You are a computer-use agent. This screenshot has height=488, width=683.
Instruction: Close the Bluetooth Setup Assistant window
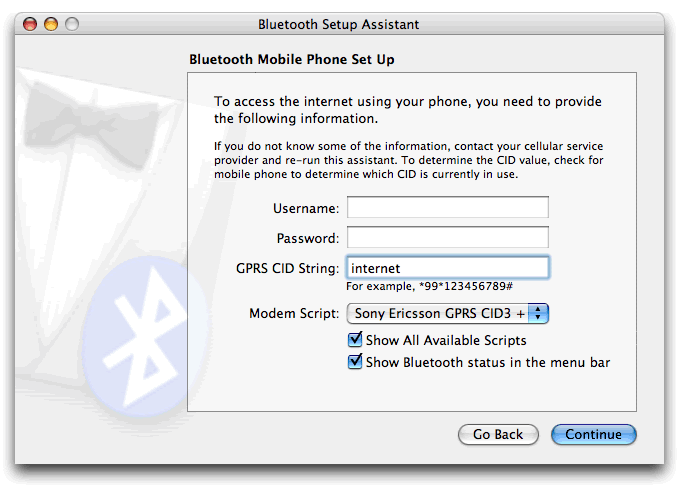click(x=30, y=23)
